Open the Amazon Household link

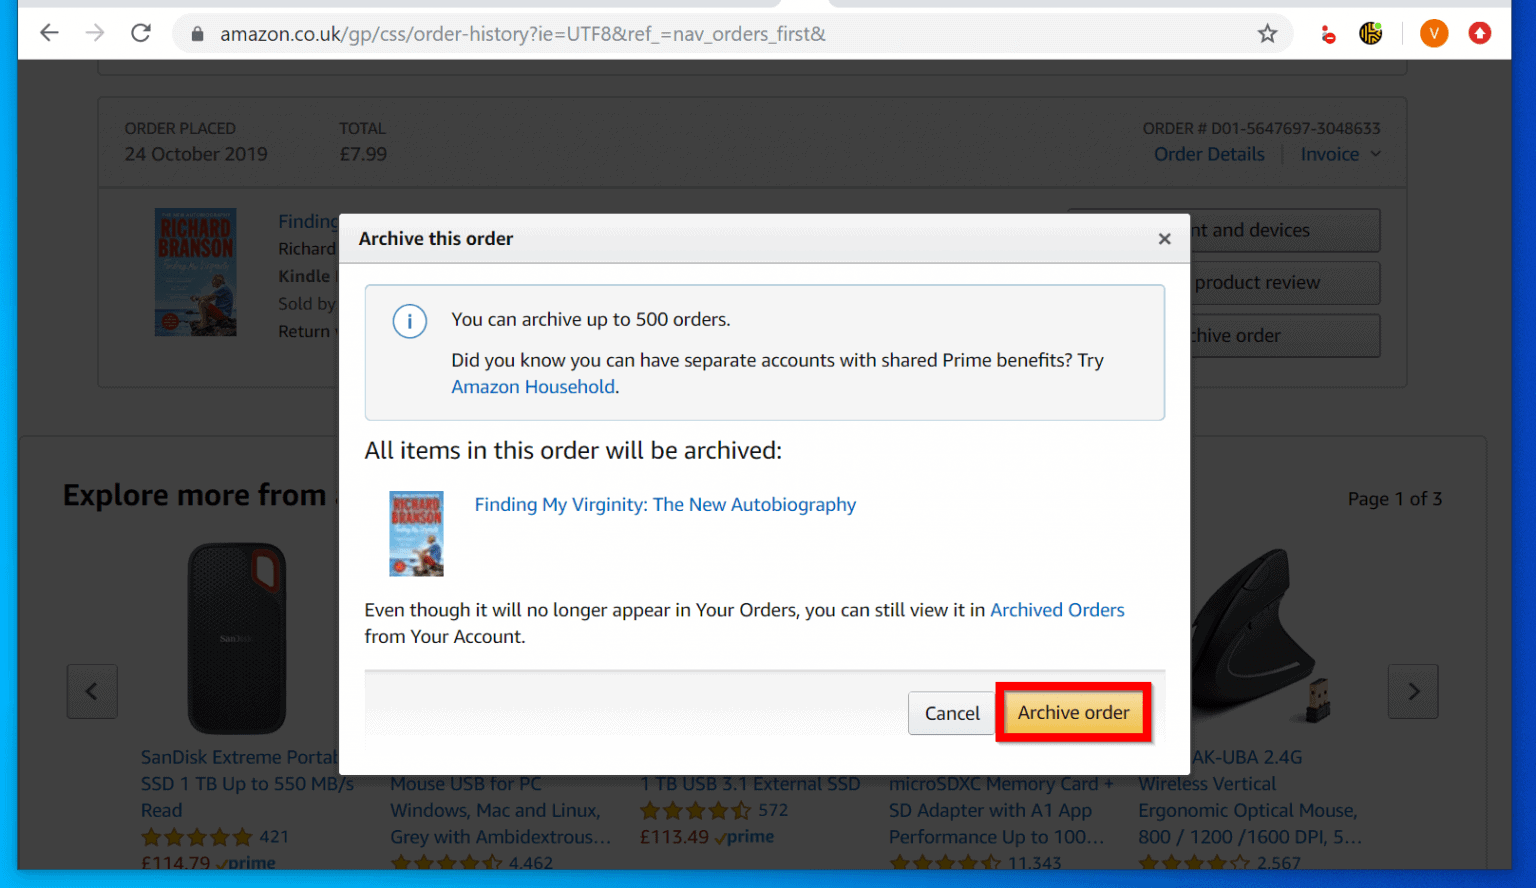coord(533,387)
